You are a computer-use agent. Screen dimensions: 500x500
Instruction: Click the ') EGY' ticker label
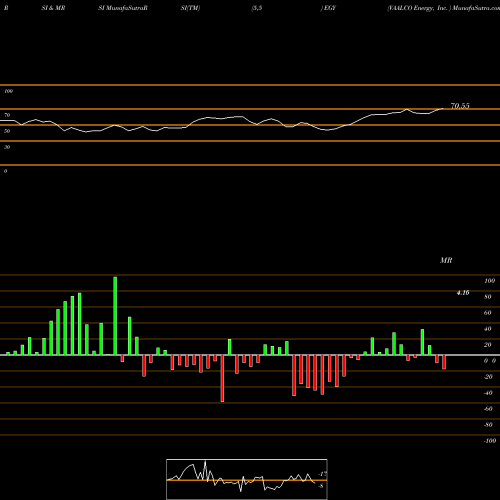coord(328,8)
